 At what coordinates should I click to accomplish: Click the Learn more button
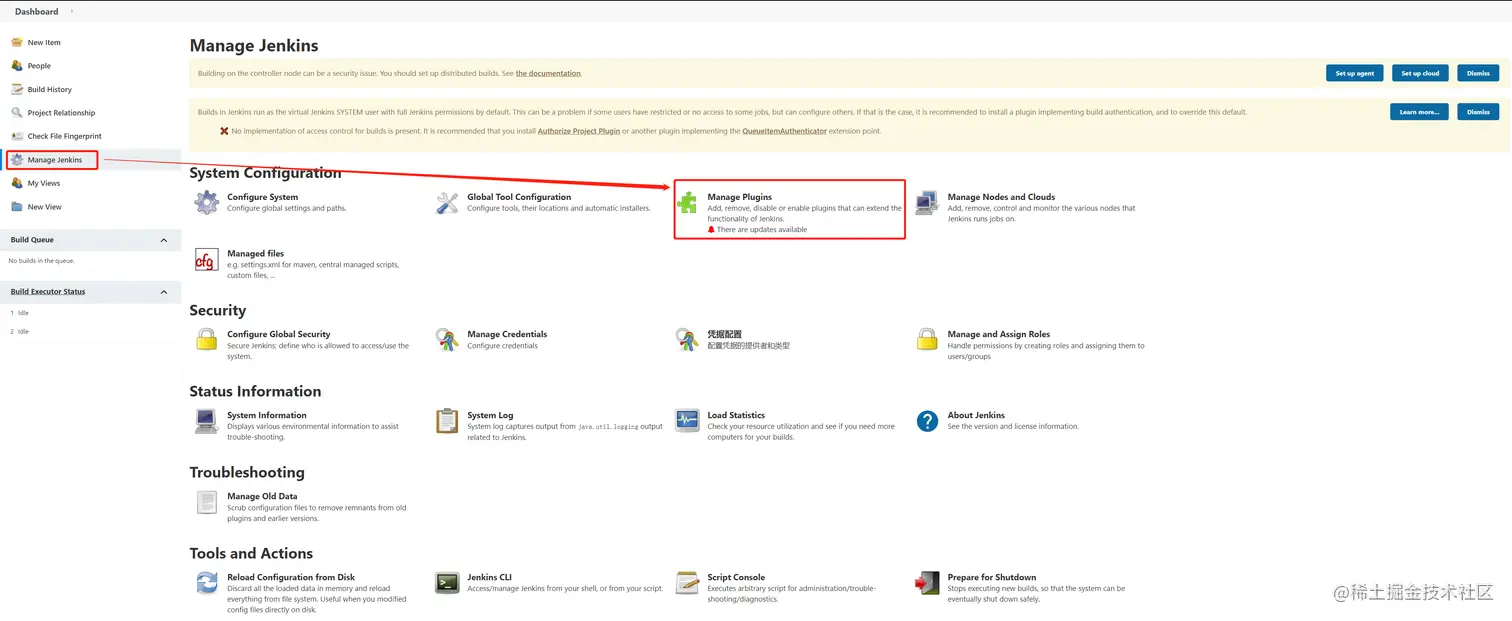click(1419, 112)
